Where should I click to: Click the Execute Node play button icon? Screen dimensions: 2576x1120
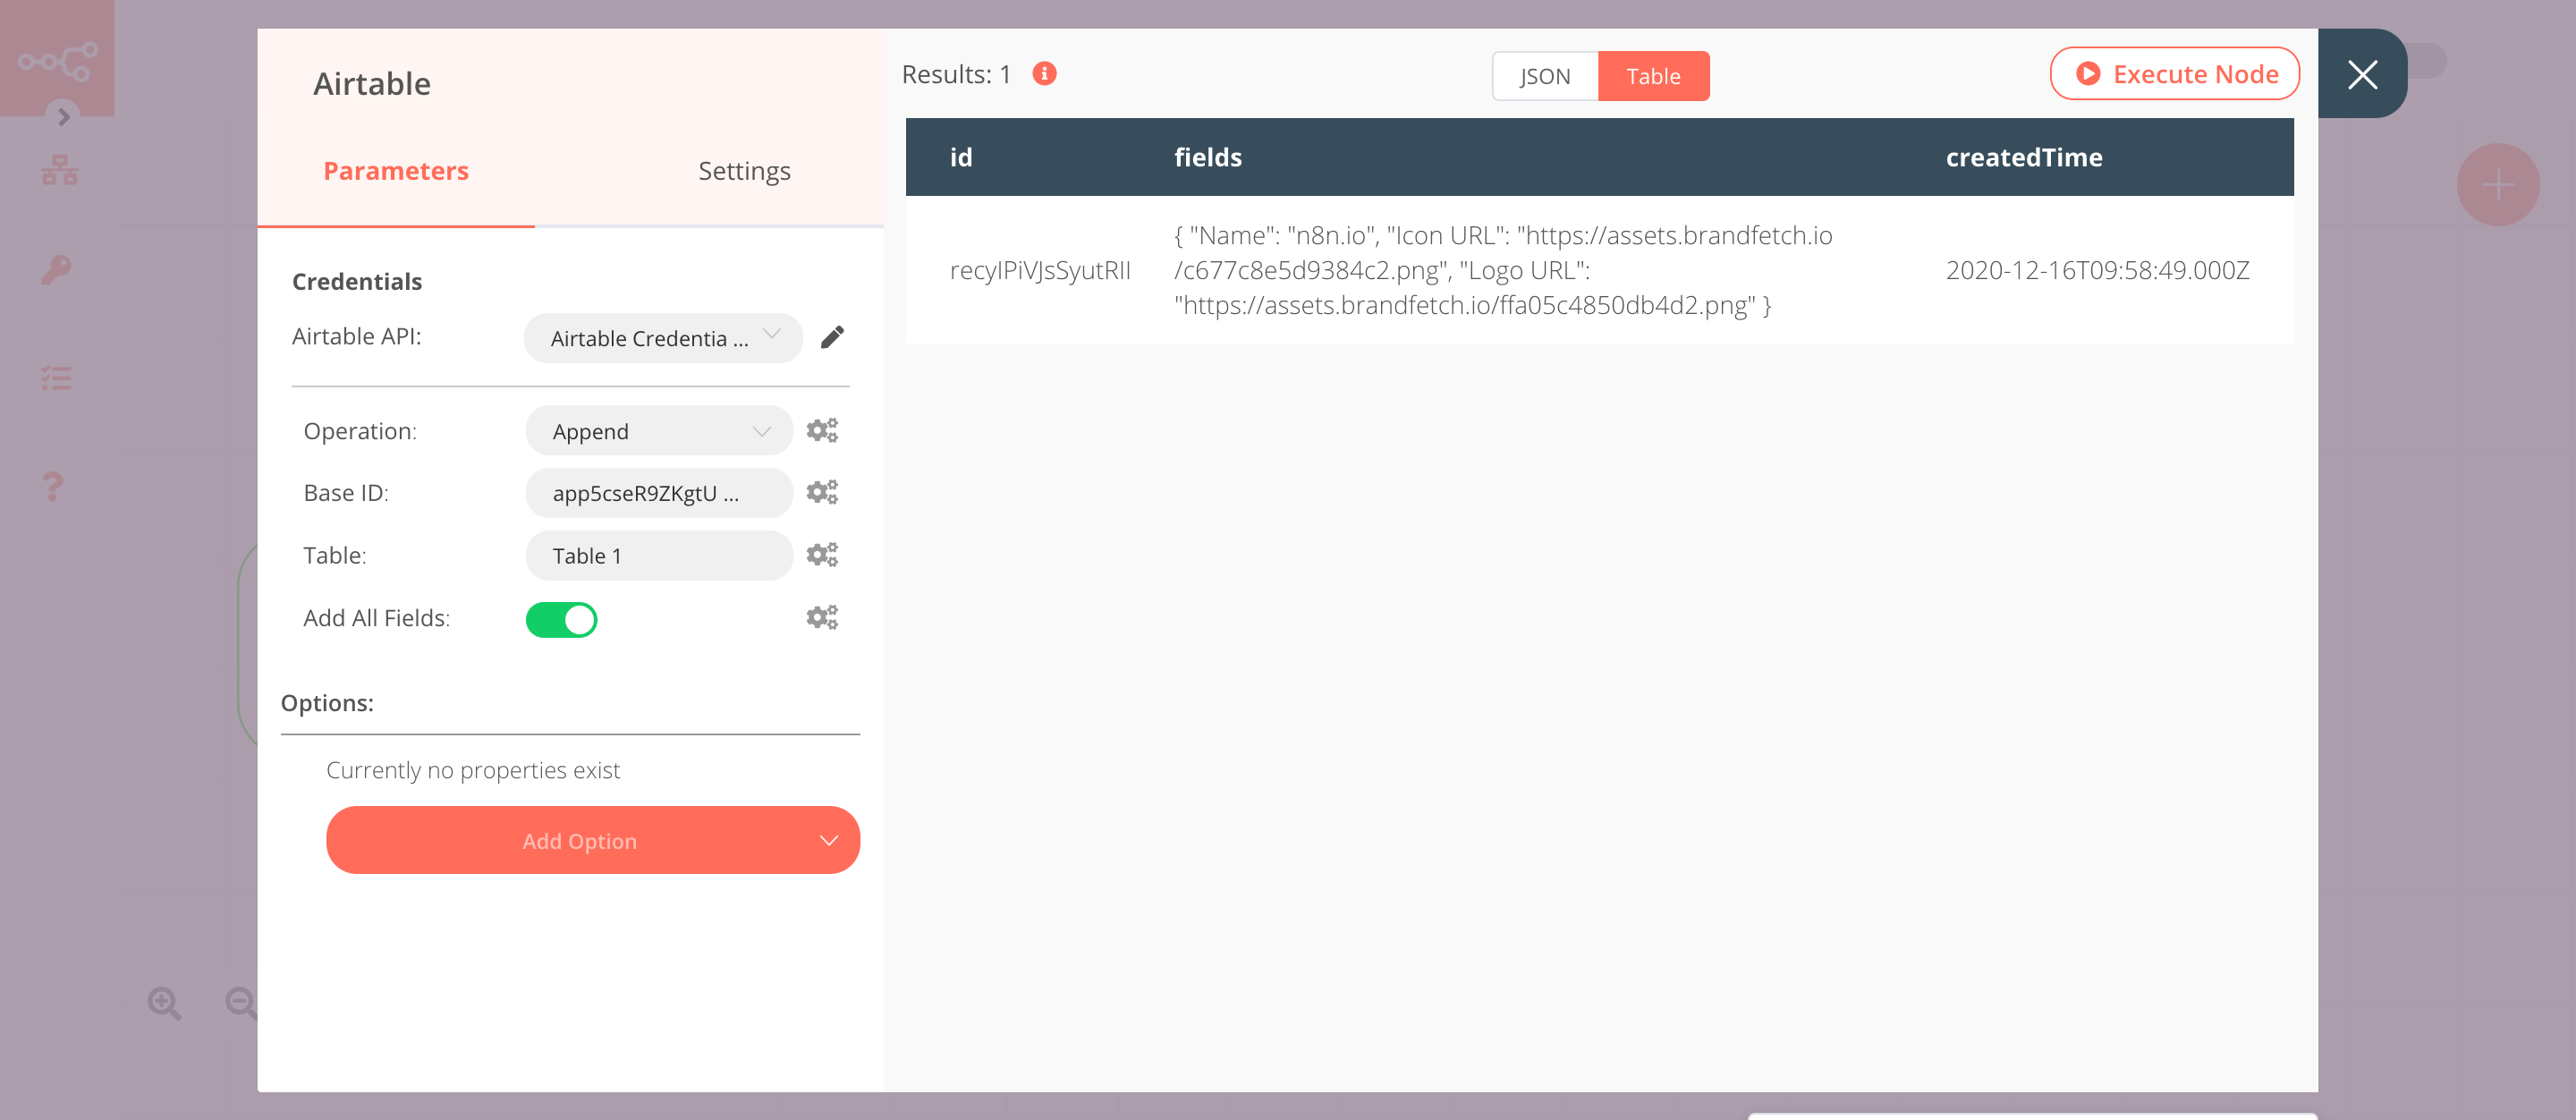click(x=2087, y=72)
